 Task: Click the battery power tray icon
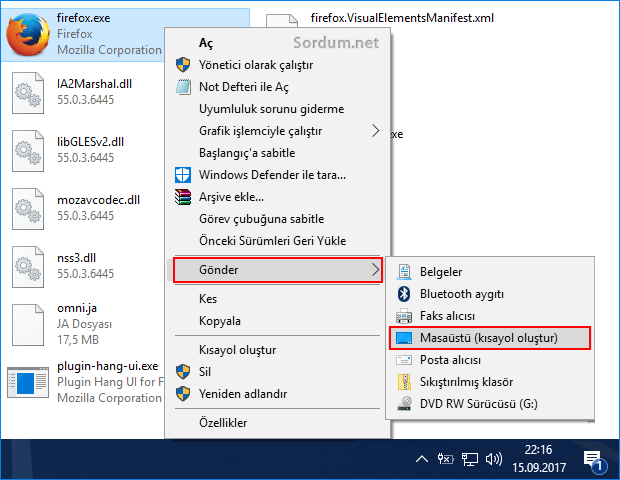coord(446,459)
